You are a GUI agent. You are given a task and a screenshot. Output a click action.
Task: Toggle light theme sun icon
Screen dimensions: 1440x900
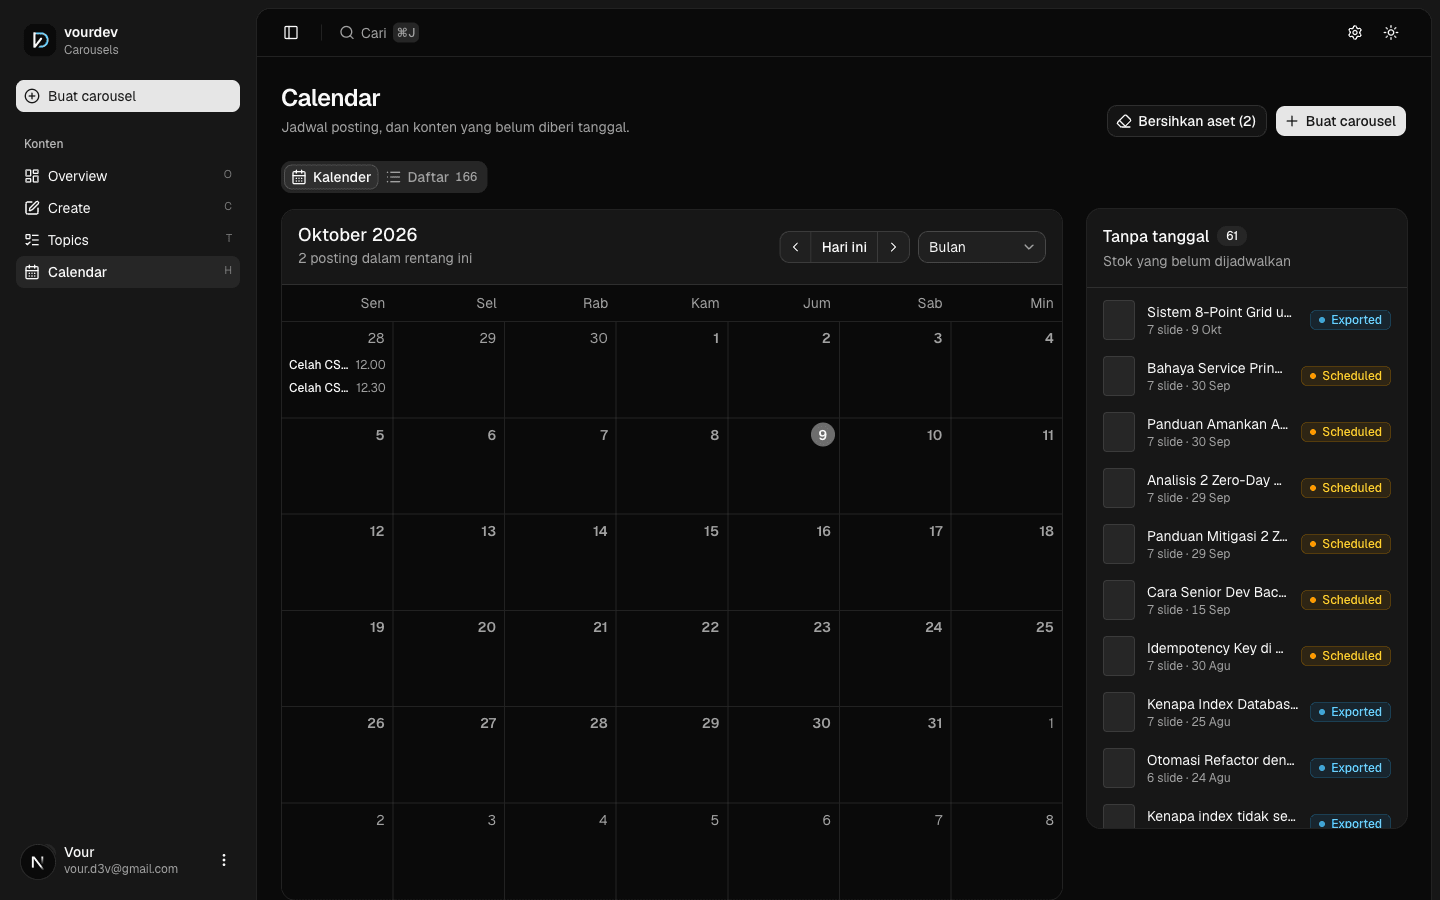1391,33
